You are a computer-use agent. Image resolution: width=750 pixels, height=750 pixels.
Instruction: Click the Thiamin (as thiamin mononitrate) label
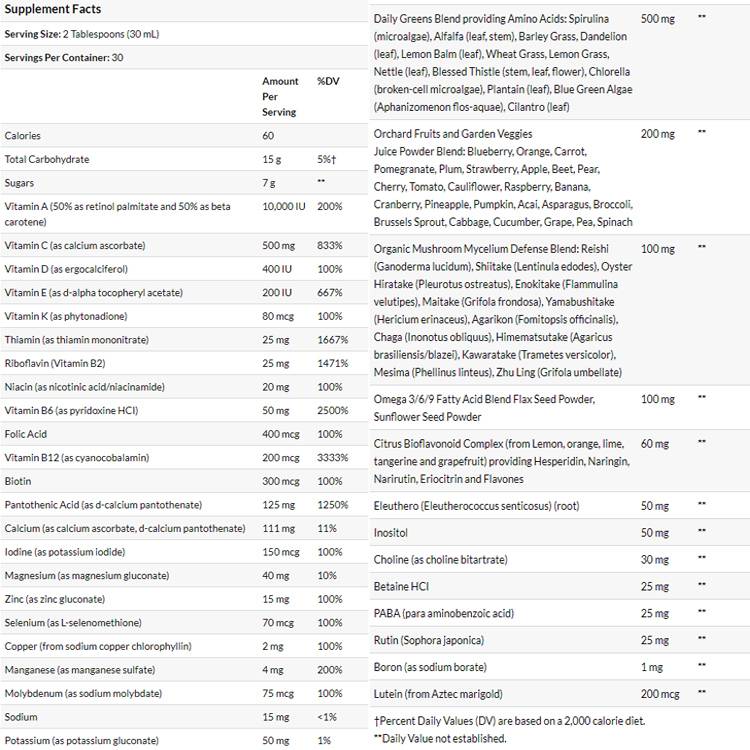(x=76, y=340)
